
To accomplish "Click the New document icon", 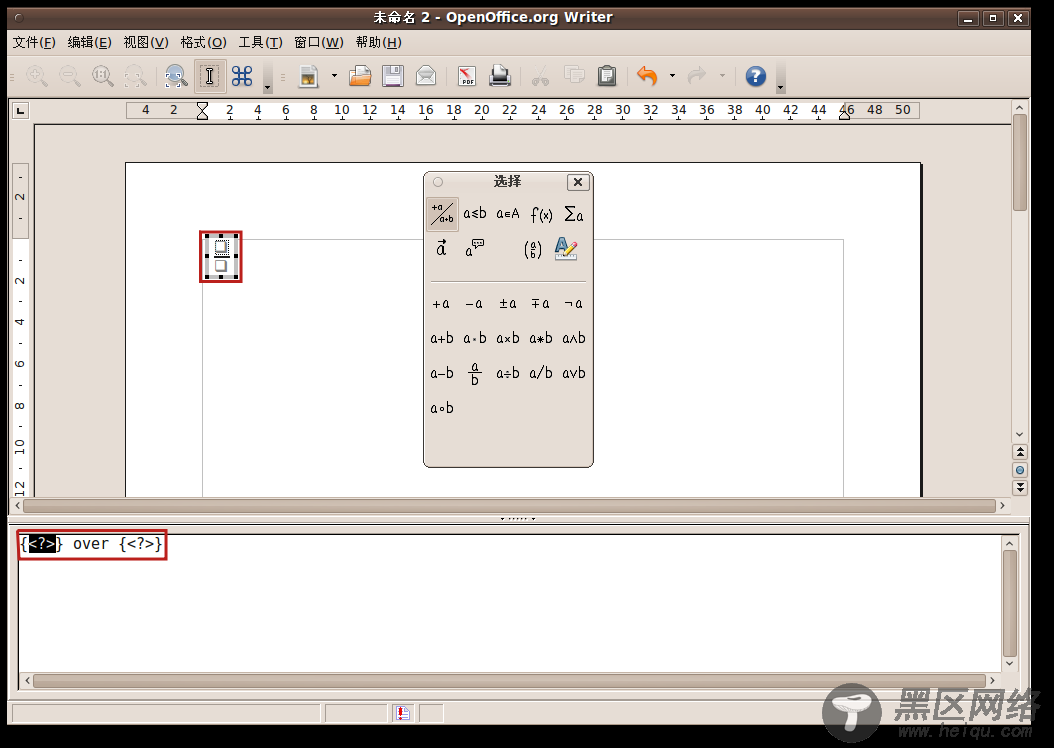I will [309, 76].
